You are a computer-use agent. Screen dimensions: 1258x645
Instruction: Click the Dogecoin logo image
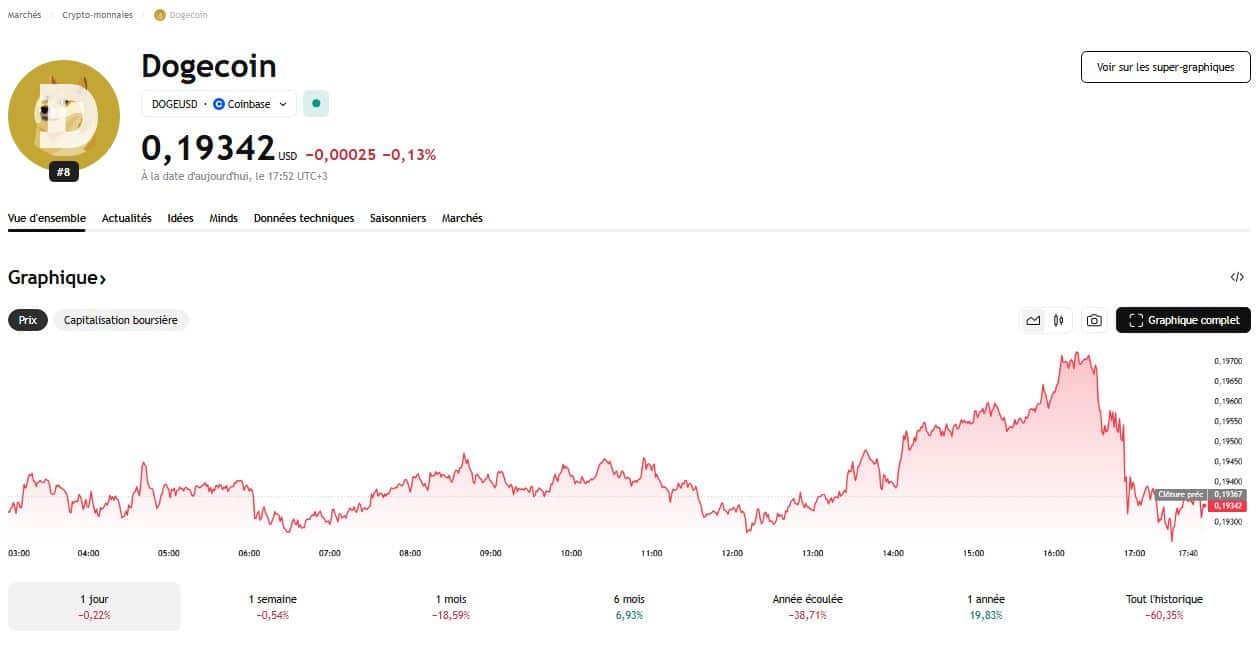pyautogui.click(x=64, y=115)
